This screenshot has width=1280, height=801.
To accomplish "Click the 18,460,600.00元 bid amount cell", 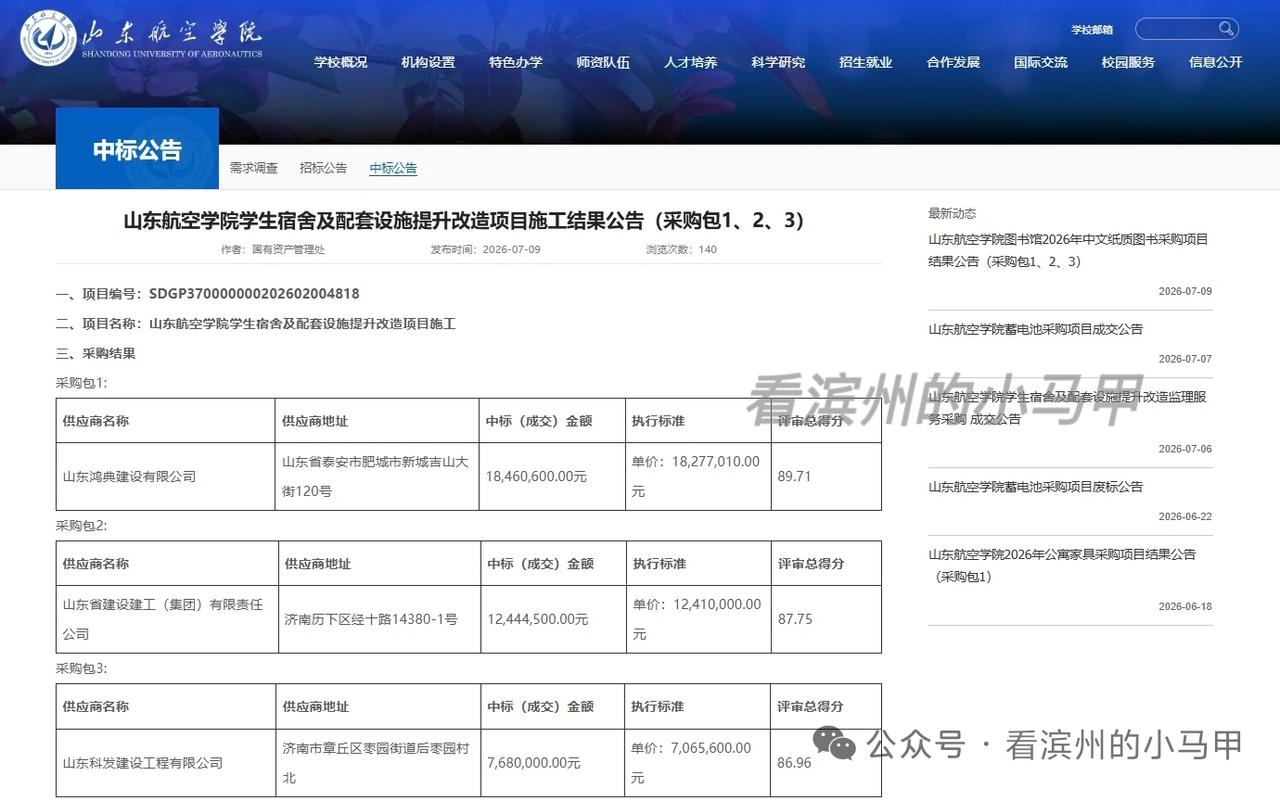I will coord(552,476).
